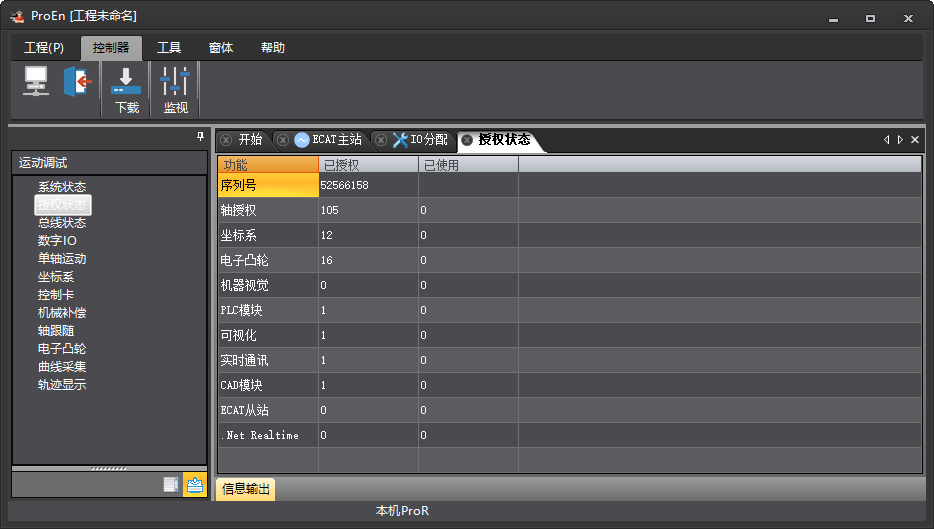Select 授权状态 in the tree

coord(62,205)
